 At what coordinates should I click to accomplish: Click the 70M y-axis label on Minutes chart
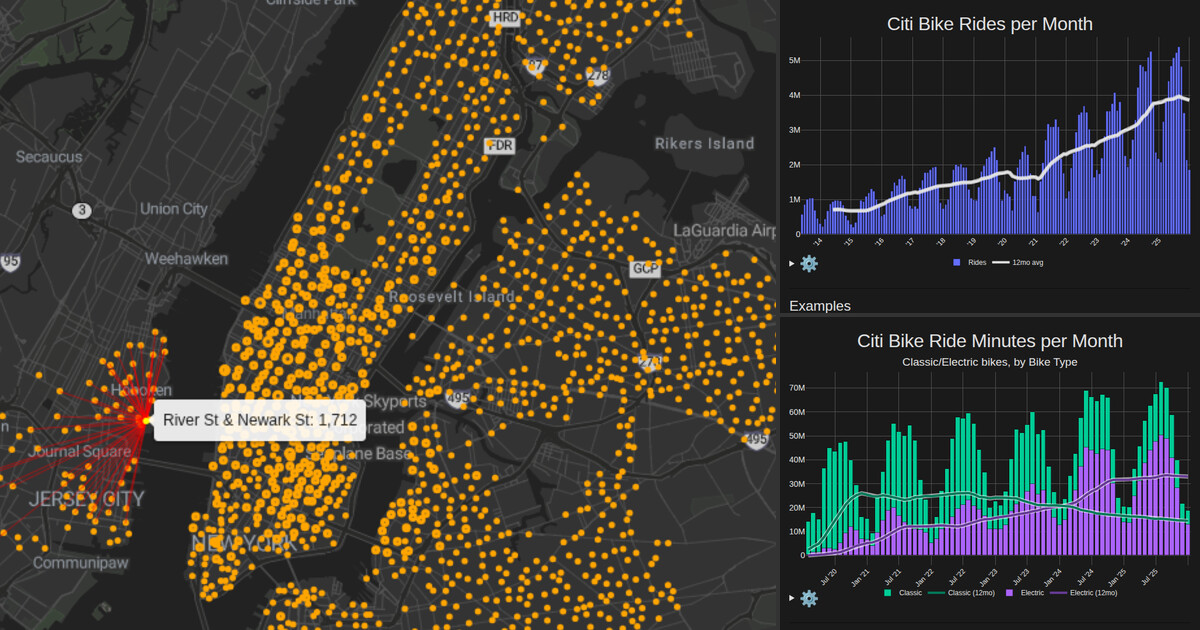coord(797,388)
